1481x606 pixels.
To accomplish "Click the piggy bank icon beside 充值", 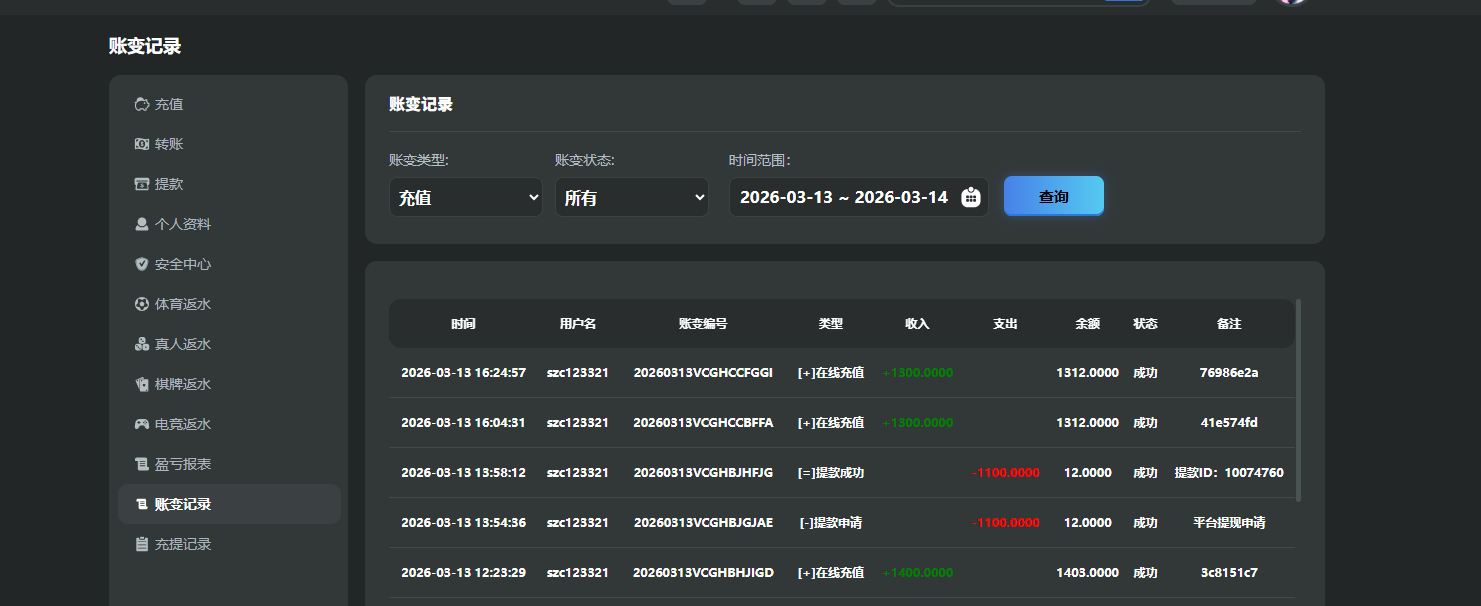I will 141,104.
